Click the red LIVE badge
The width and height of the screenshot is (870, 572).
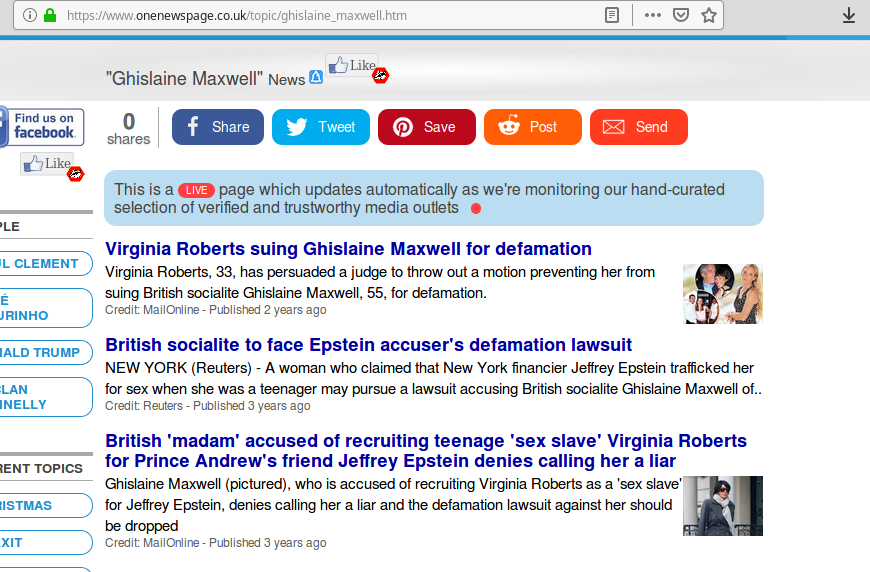coord(196,190)
